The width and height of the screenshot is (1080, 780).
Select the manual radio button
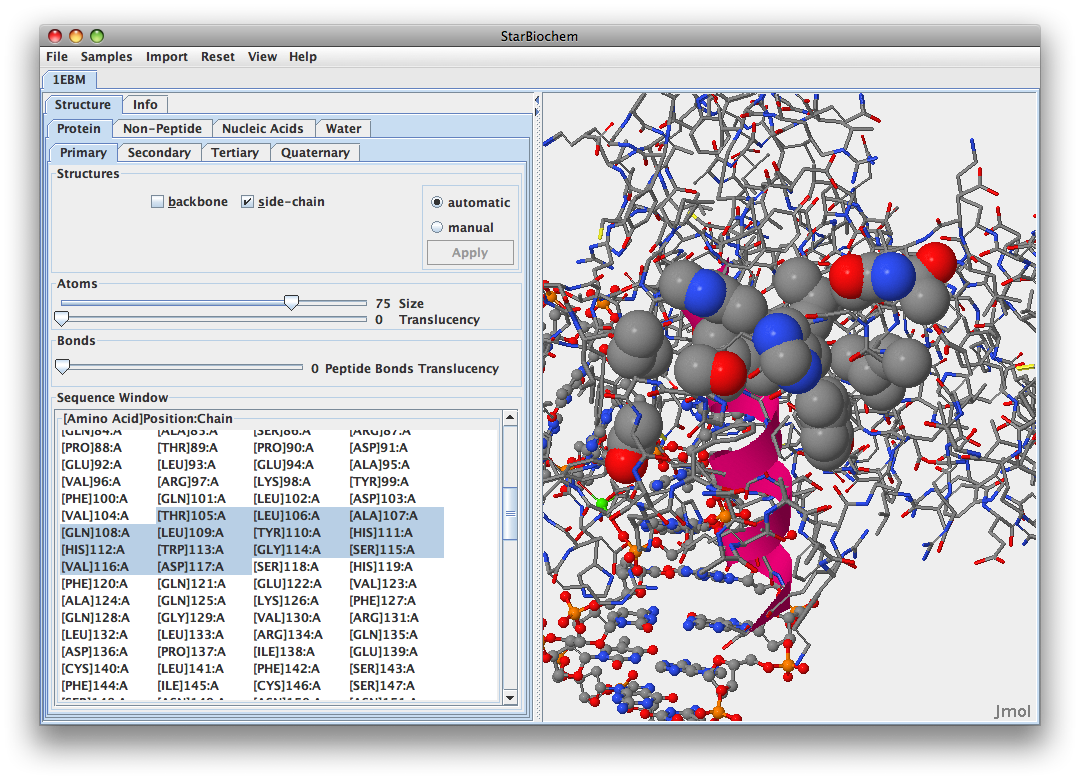click(437, 227)
